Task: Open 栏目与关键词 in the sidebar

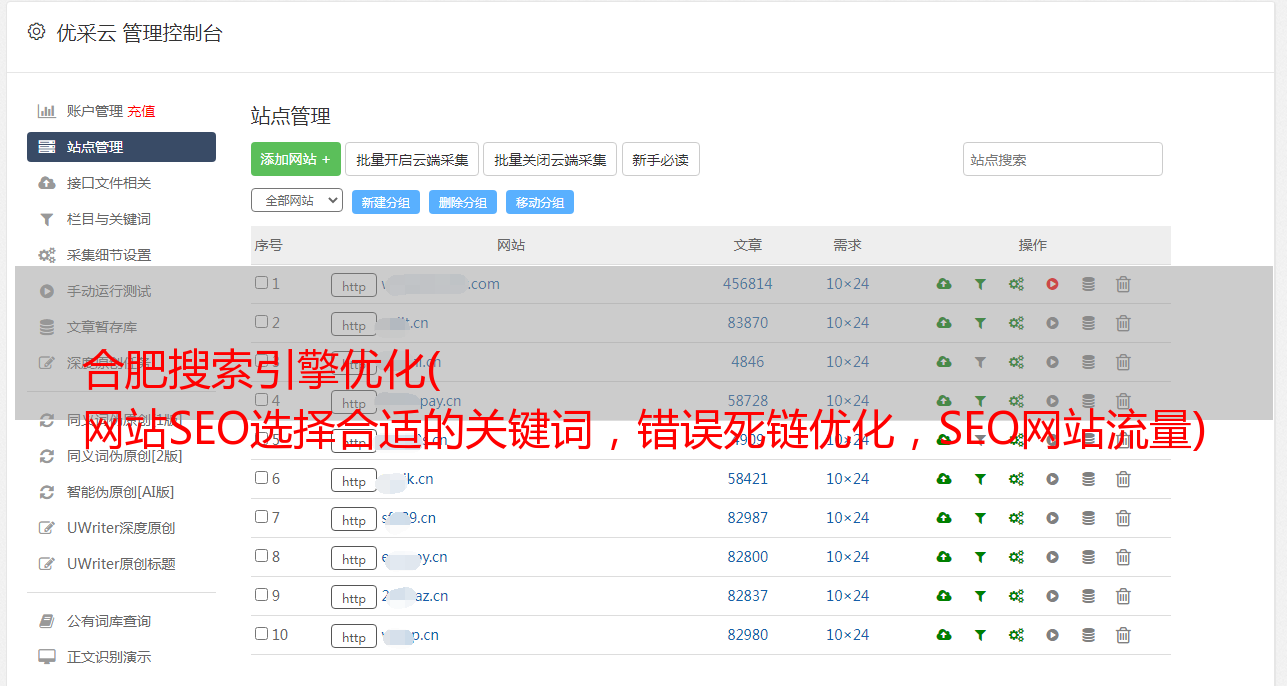Action: 108,219
